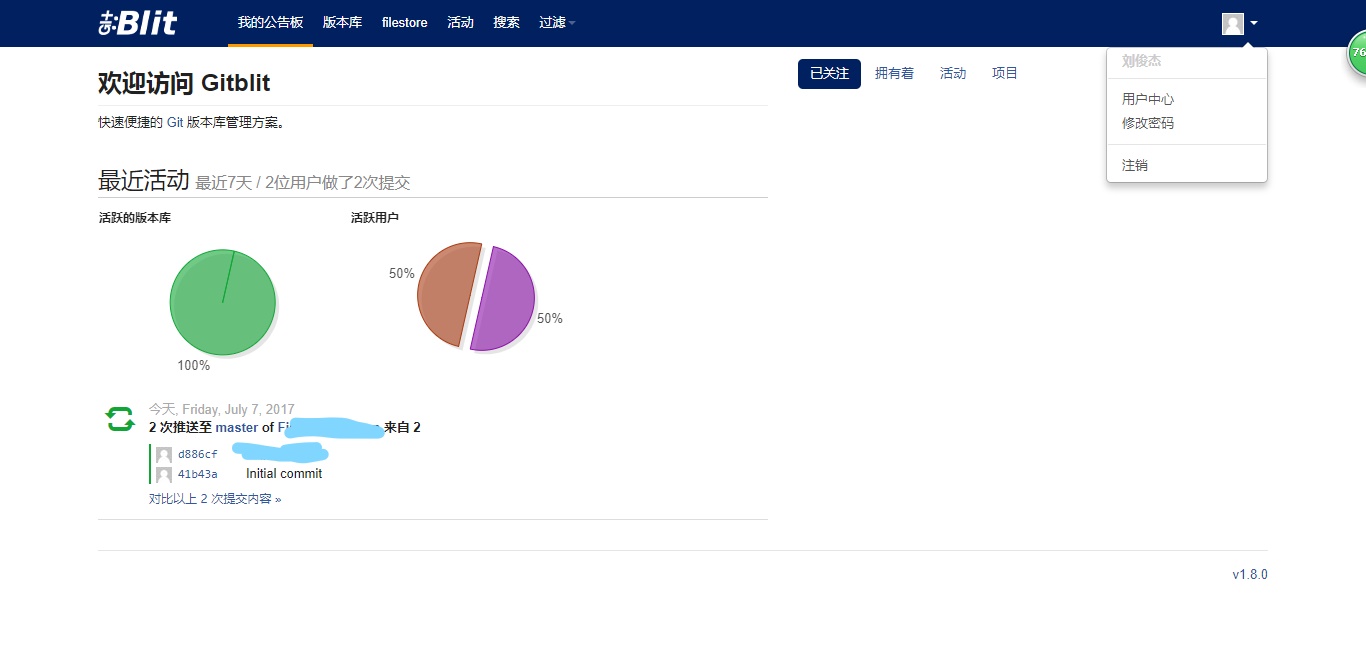Click avatar beside commit 41b43a

click(164, 475)
